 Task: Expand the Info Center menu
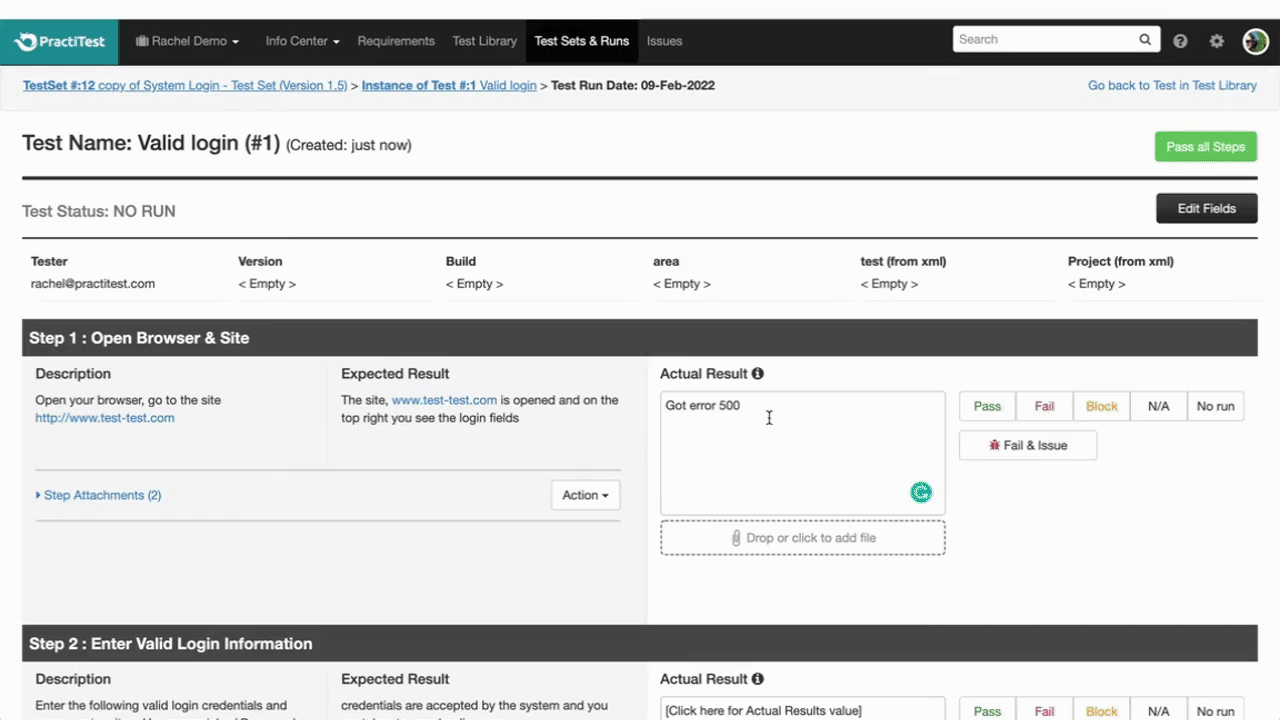click(x=302, y=41)
